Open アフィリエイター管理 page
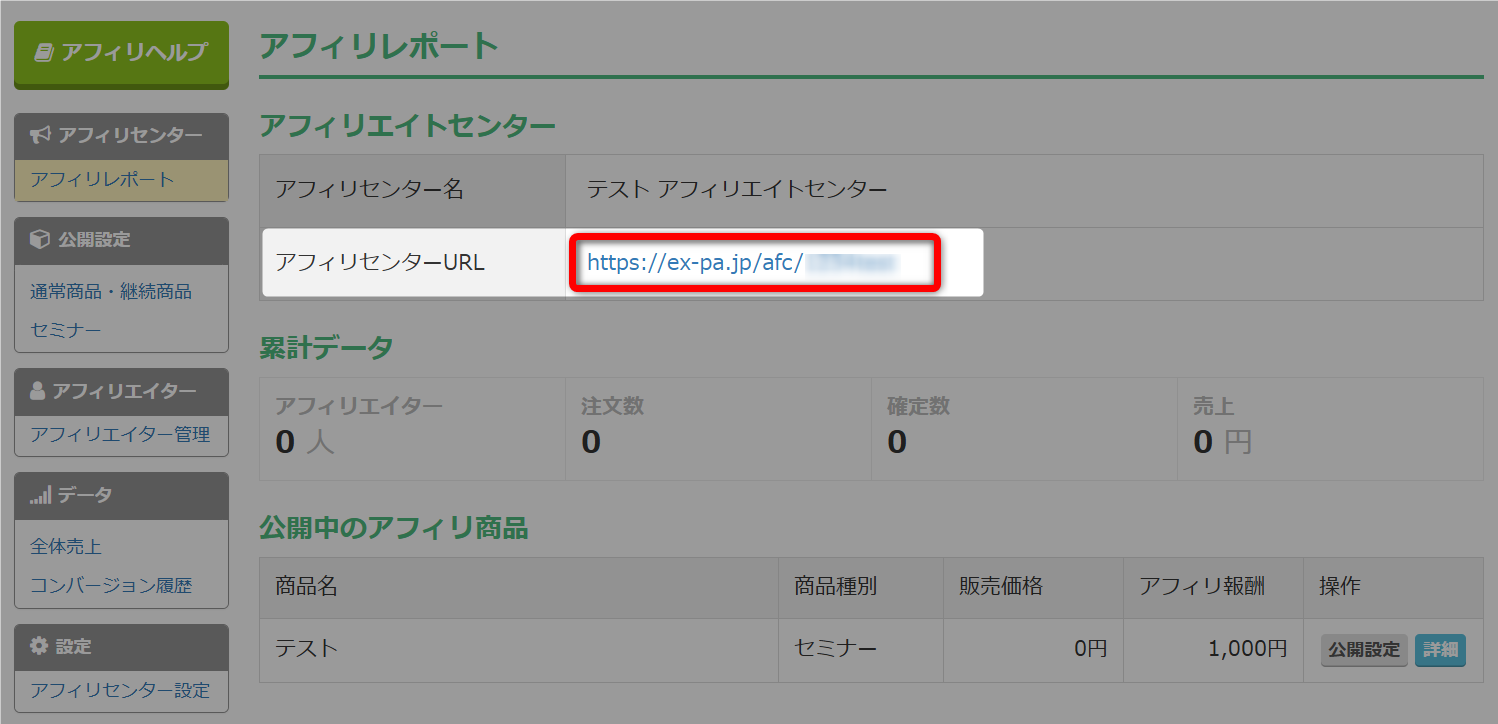 click(120, 435)
